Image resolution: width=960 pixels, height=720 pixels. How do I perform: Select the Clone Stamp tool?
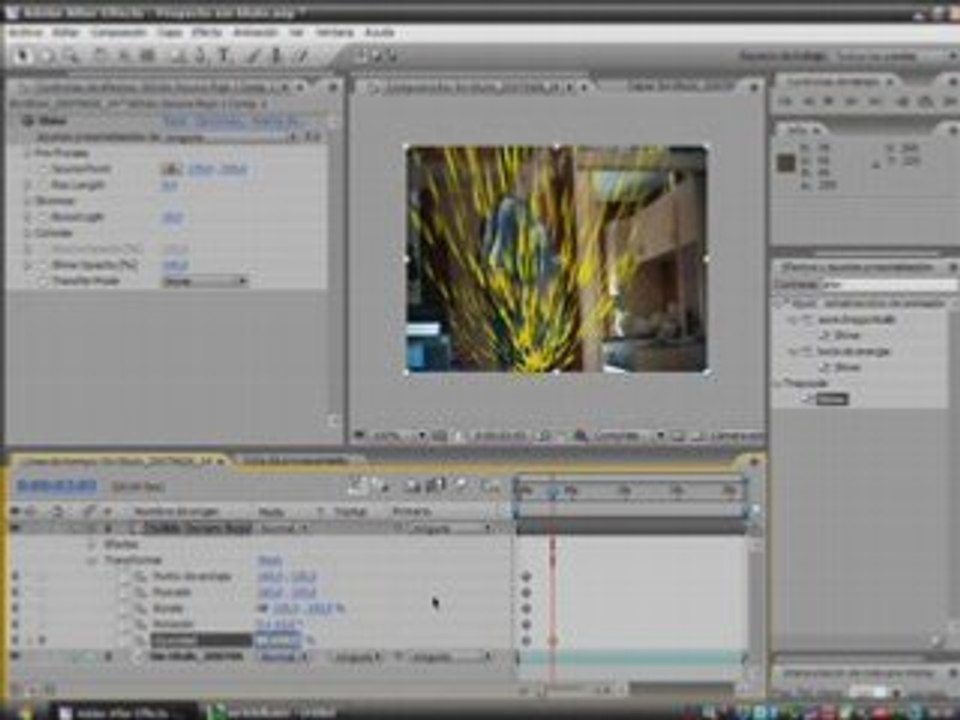pyautogui.click(x=277, y=56)
